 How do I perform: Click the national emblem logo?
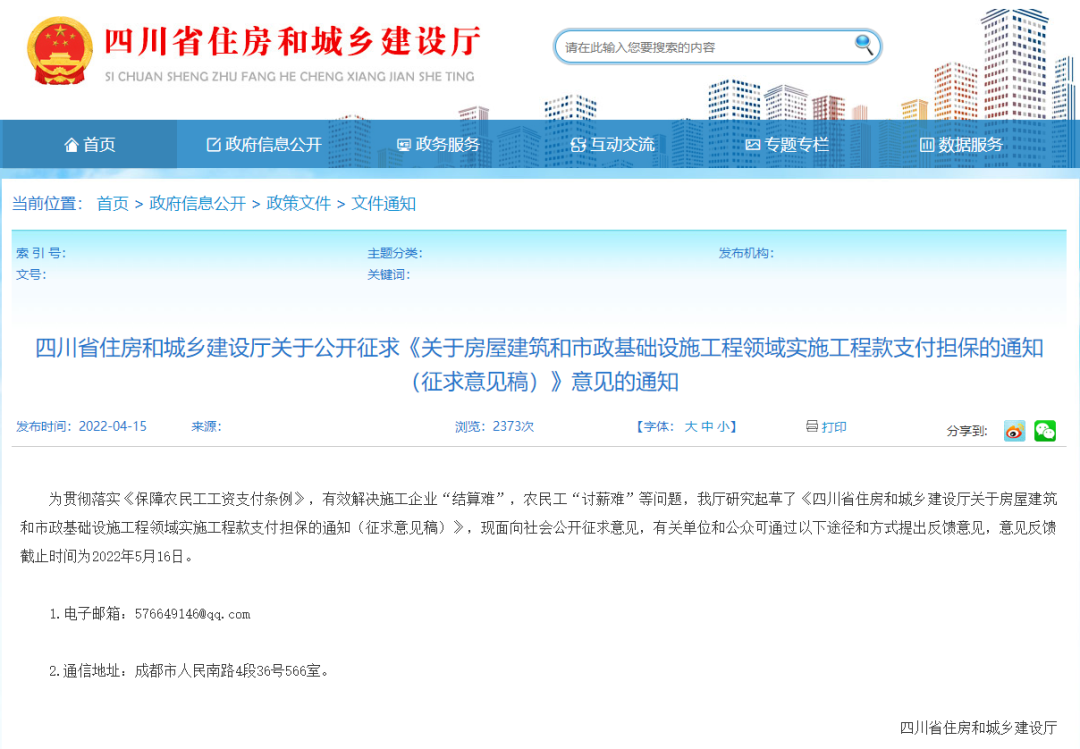pyautogui.click(x=59, y=48)
